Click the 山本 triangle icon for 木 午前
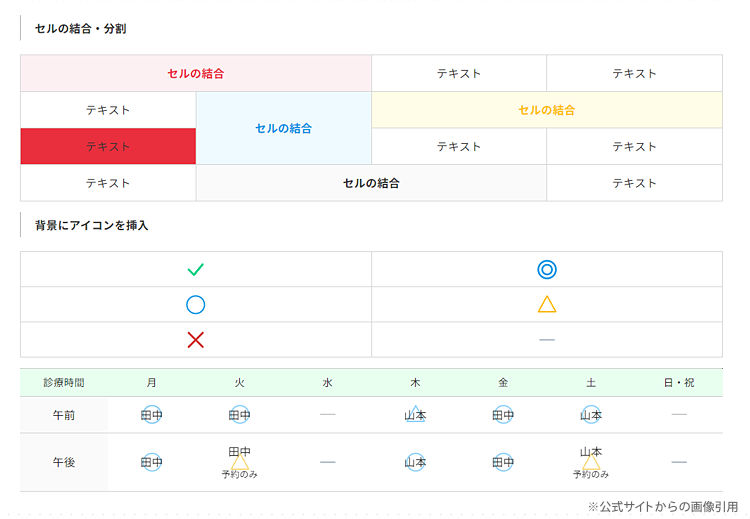Screen dimensions: 750x519 point(415,414)
